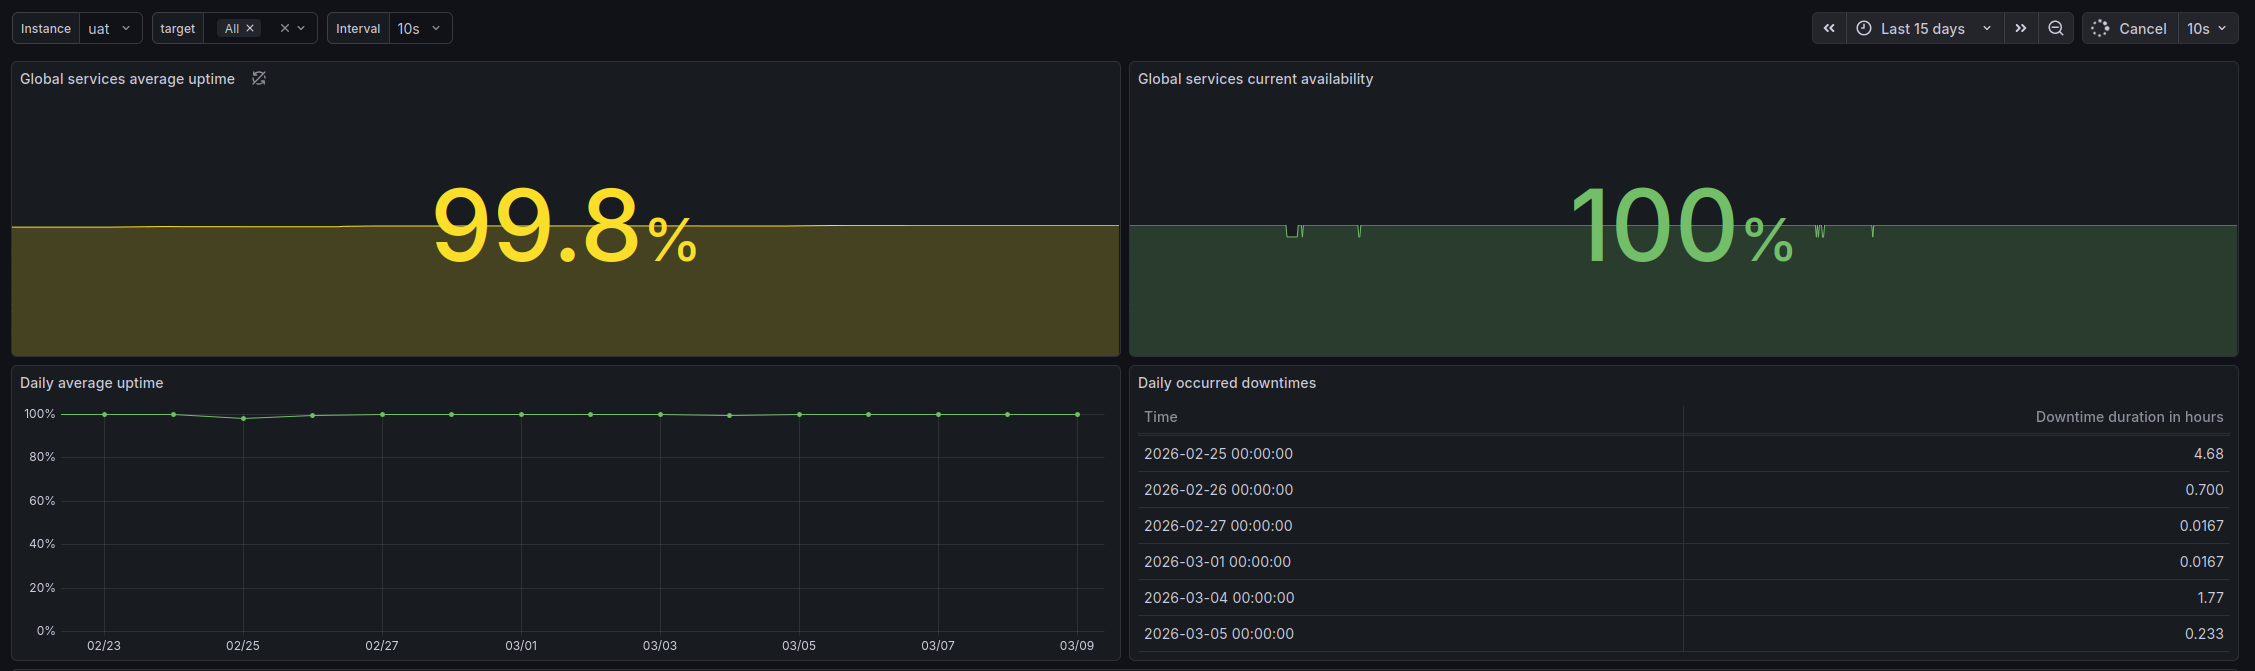2255x671 pixels.
Task: Clear all target selections with the X
Action: [284, 28]
